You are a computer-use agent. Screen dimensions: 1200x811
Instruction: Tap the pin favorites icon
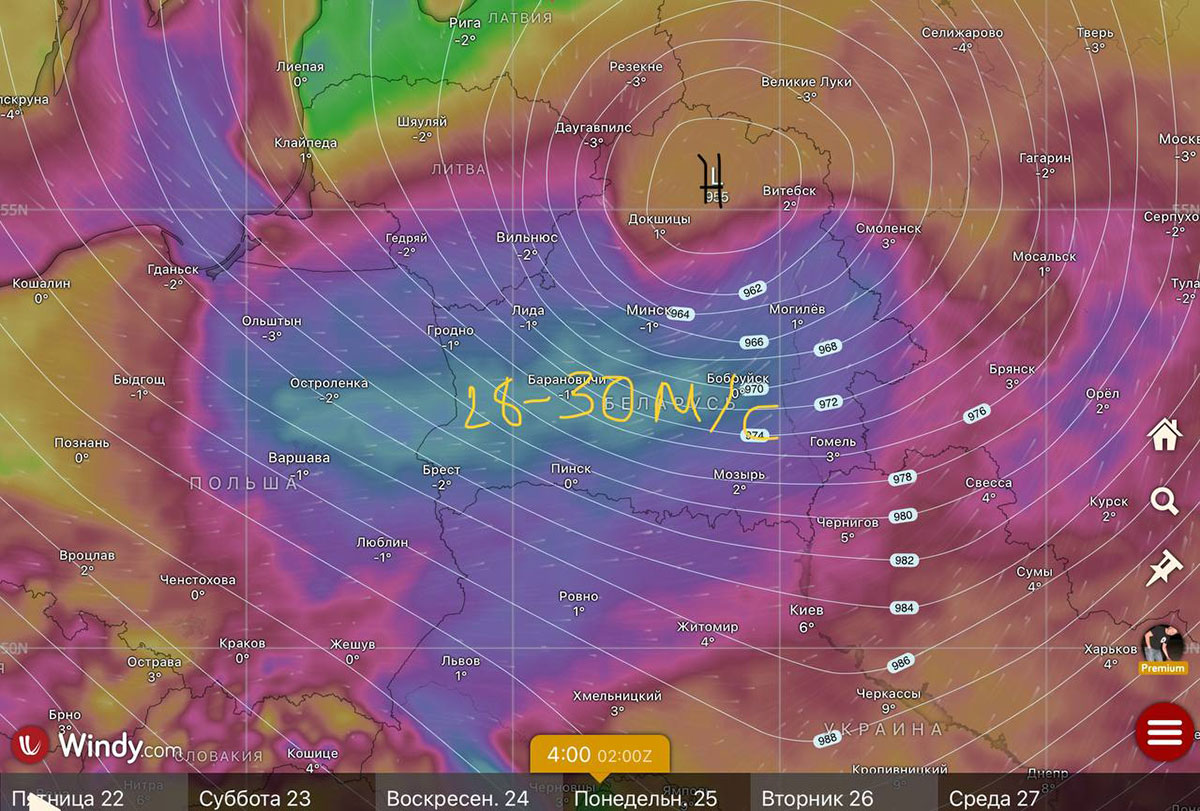click(1164, 568)
